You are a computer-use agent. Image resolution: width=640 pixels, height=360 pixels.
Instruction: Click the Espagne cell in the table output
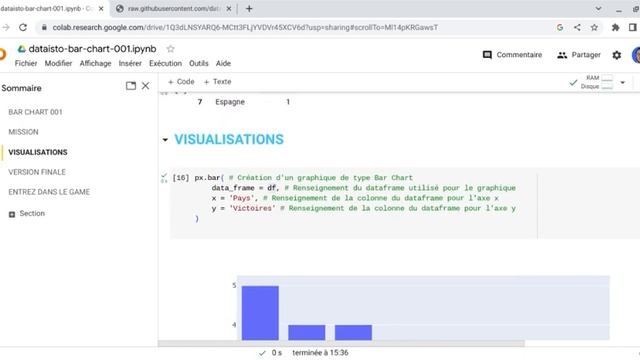[230, 102]
